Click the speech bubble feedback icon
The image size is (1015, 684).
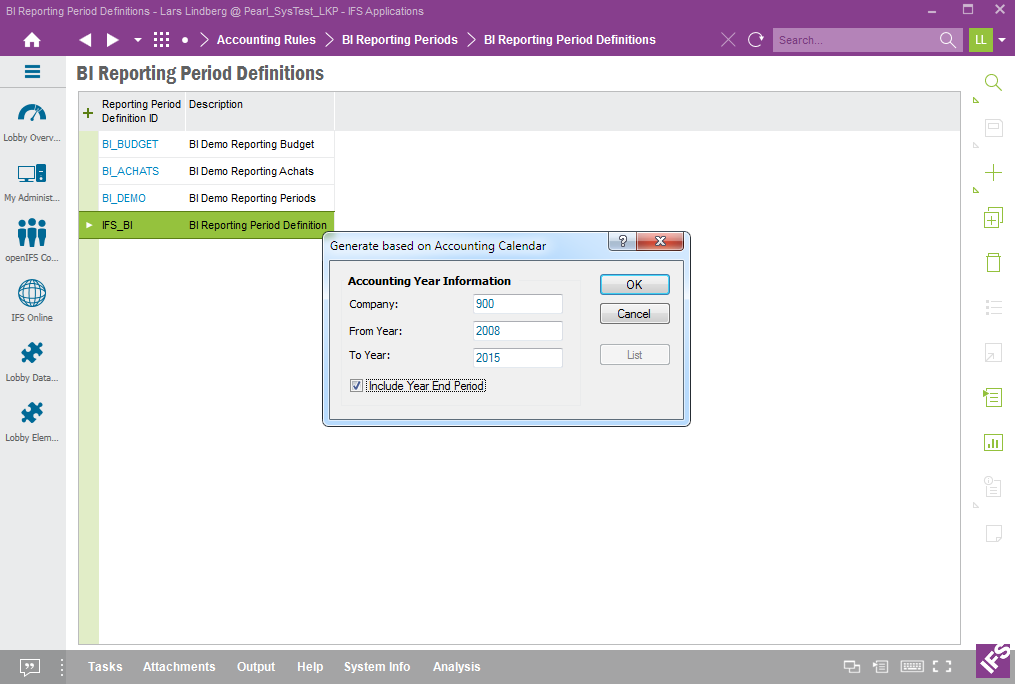coord(30,667)
